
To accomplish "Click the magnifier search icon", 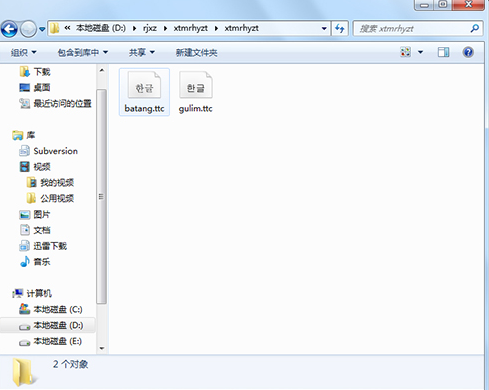I will coord(475,28).
